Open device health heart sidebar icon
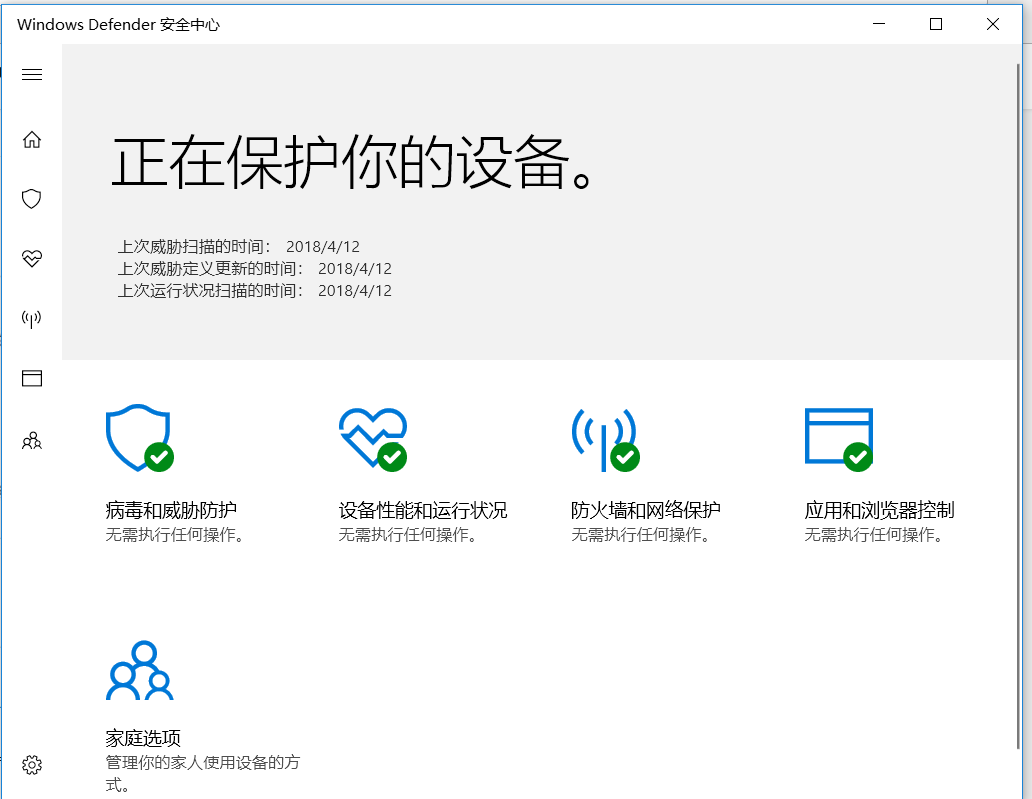The height and width of the screenshot is (799, 1032). tap(32, 258)
